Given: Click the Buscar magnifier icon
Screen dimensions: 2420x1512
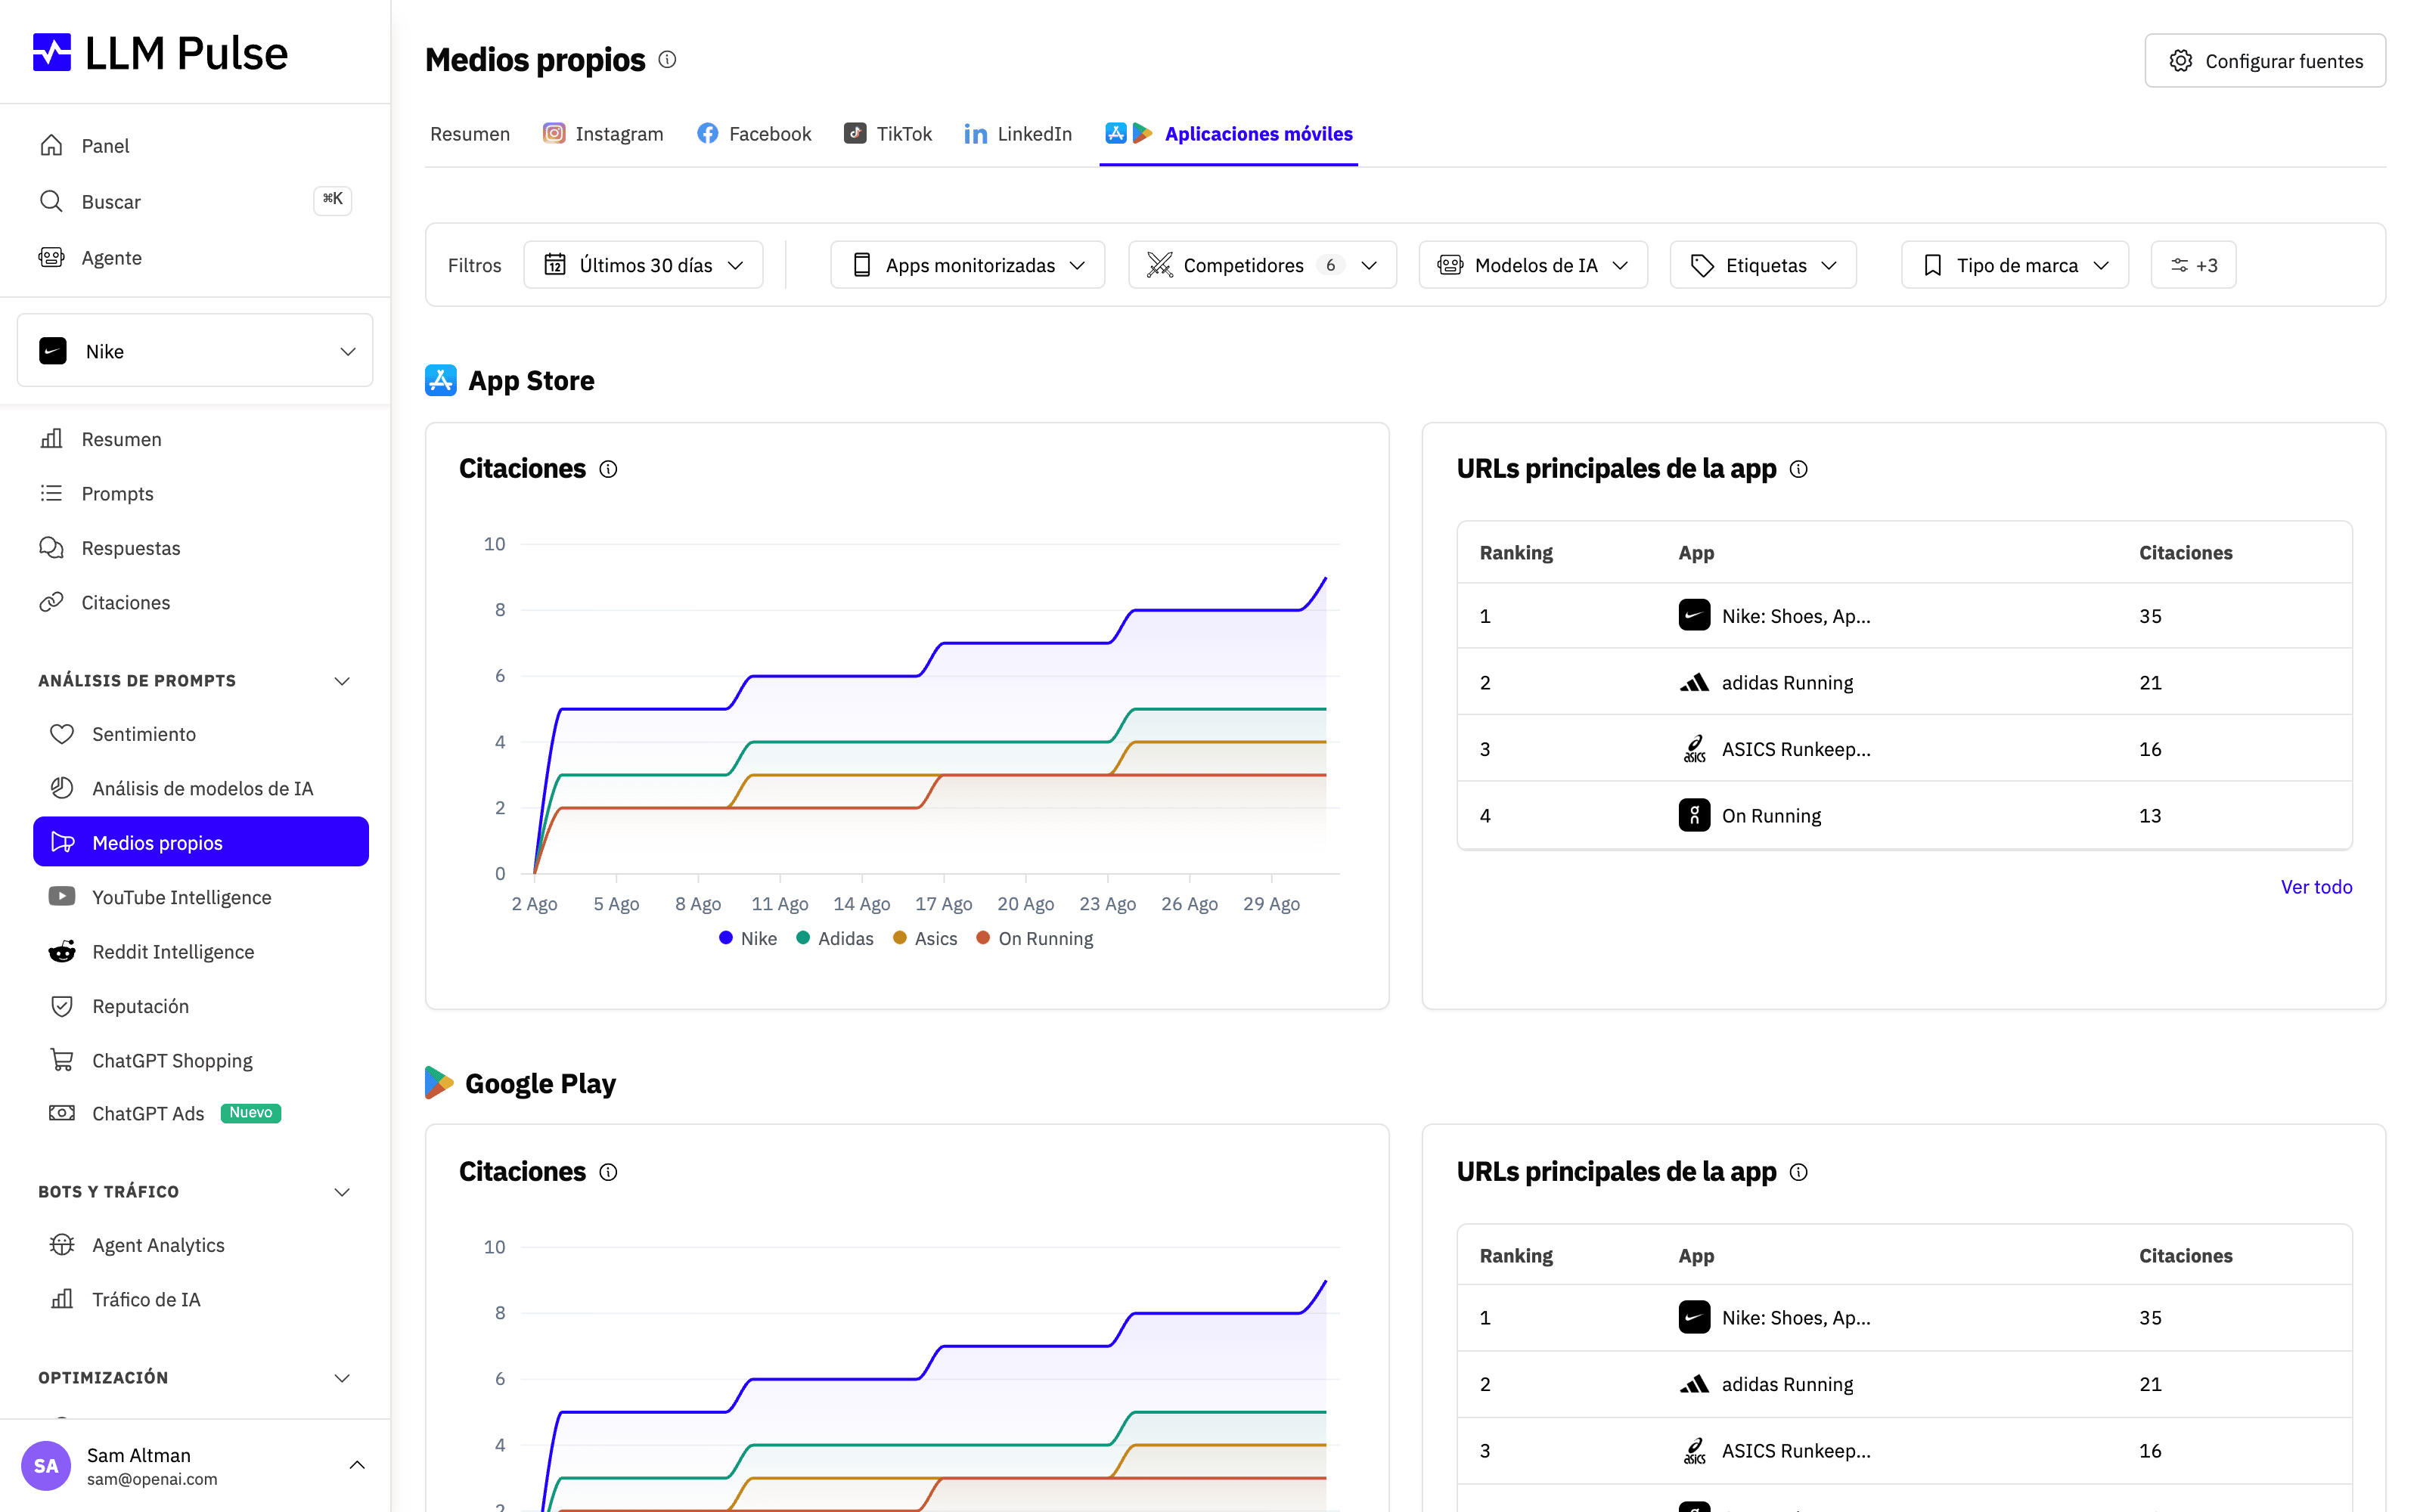Looking at the screenshot, I should tap(51, 201).
